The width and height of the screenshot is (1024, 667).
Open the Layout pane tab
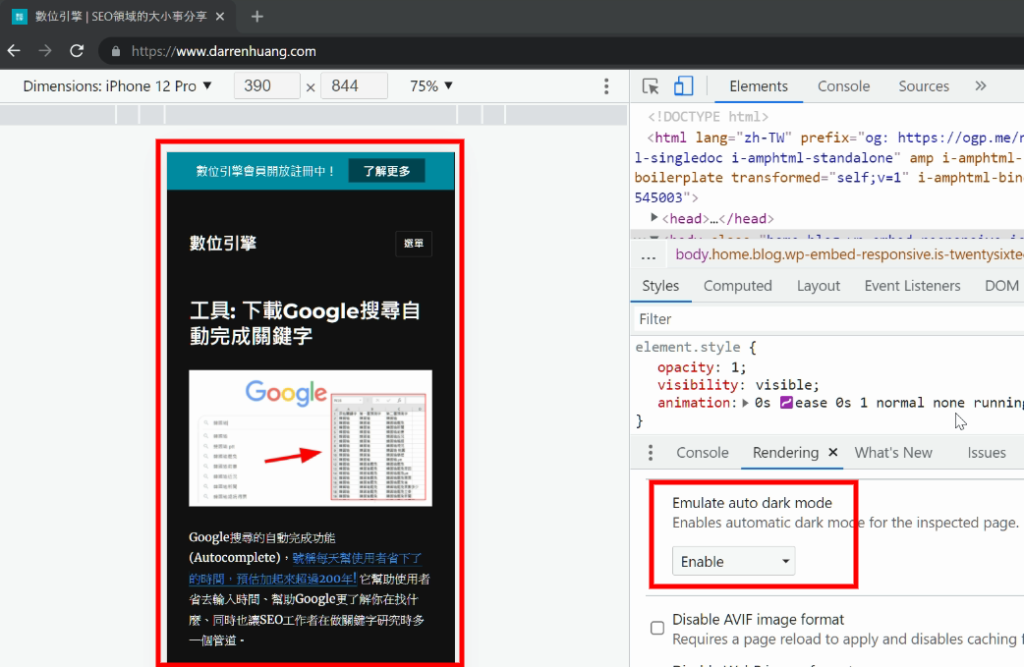pyautogui.click(x=818, y=285)
